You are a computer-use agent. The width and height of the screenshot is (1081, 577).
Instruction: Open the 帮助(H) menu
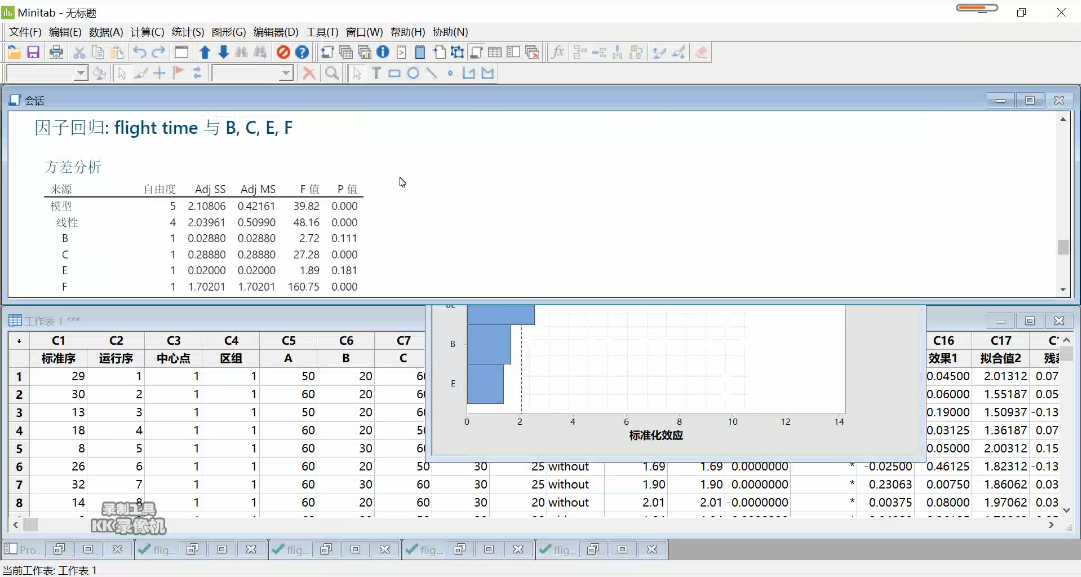click(x=407, y=32)
